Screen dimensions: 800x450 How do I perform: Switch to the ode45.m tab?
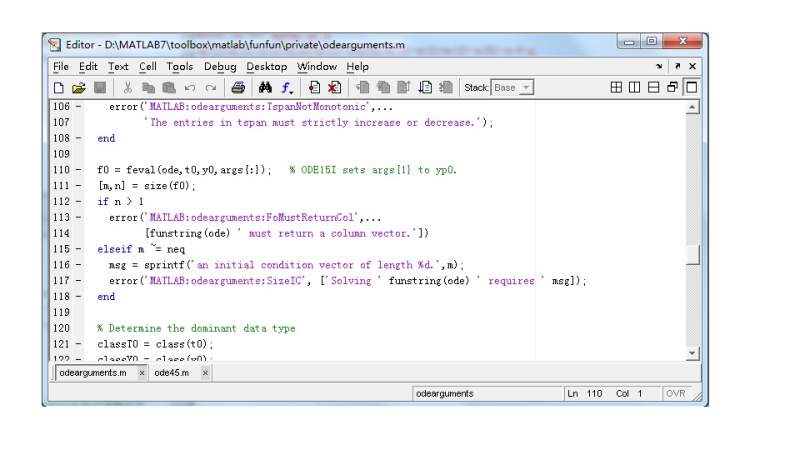(171, 373)
